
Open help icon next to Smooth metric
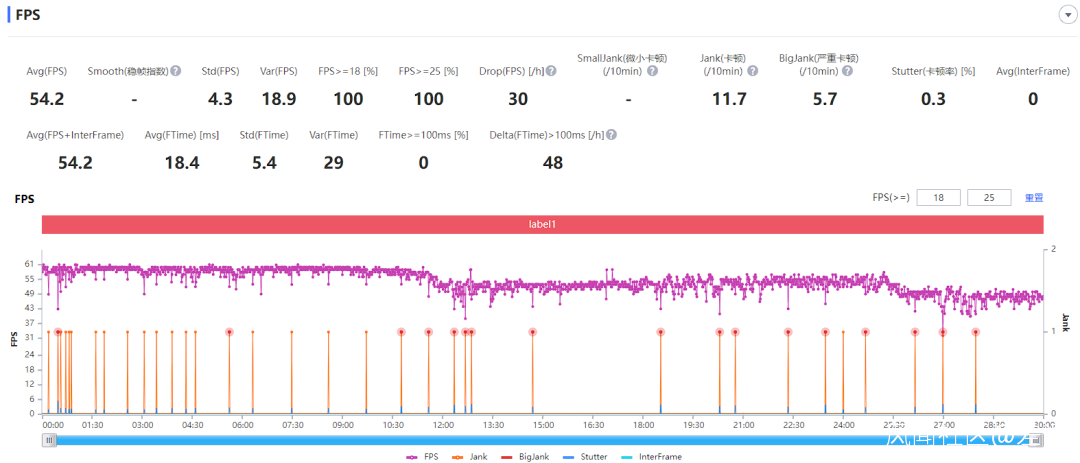click(176, 71)
